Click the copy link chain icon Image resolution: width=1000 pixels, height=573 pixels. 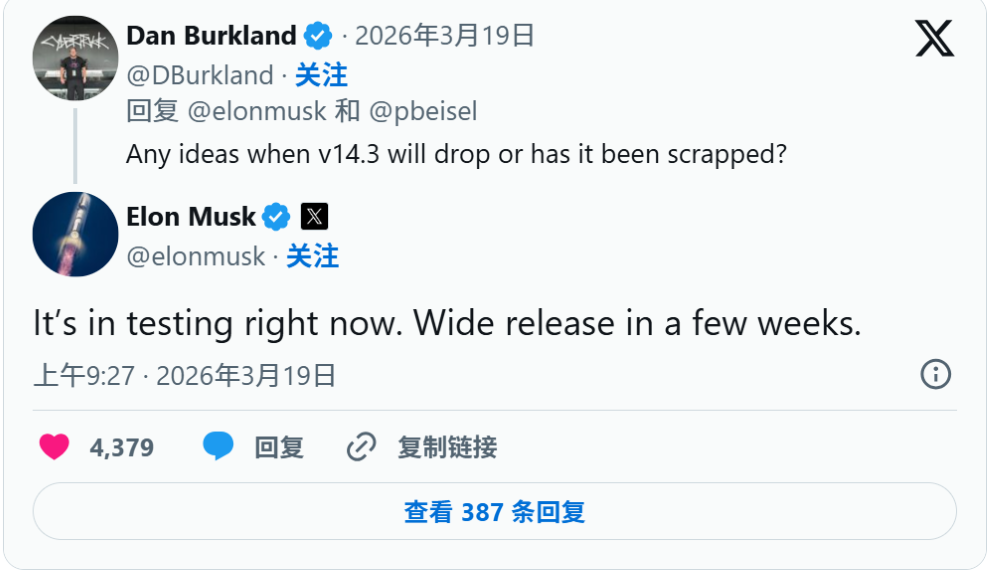(x=360, y=447)
